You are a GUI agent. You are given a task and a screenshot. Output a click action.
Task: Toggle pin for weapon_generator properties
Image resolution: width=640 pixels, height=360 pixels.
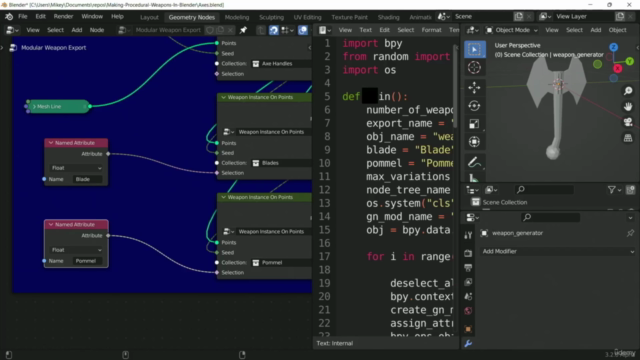(x=630, y=233)
